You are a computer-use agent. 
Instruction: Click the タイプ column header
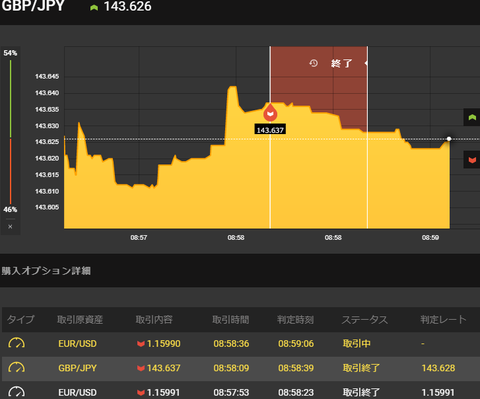tap(21, 319)
